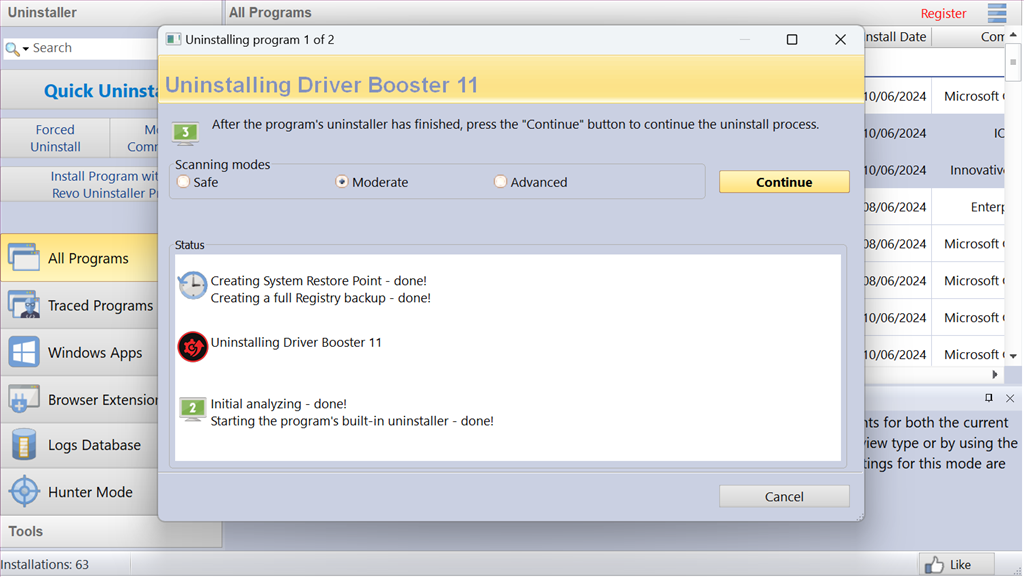Activate Hunter Mode crosshair icon
Screen dimensions: 1024x577
(23, 492)
